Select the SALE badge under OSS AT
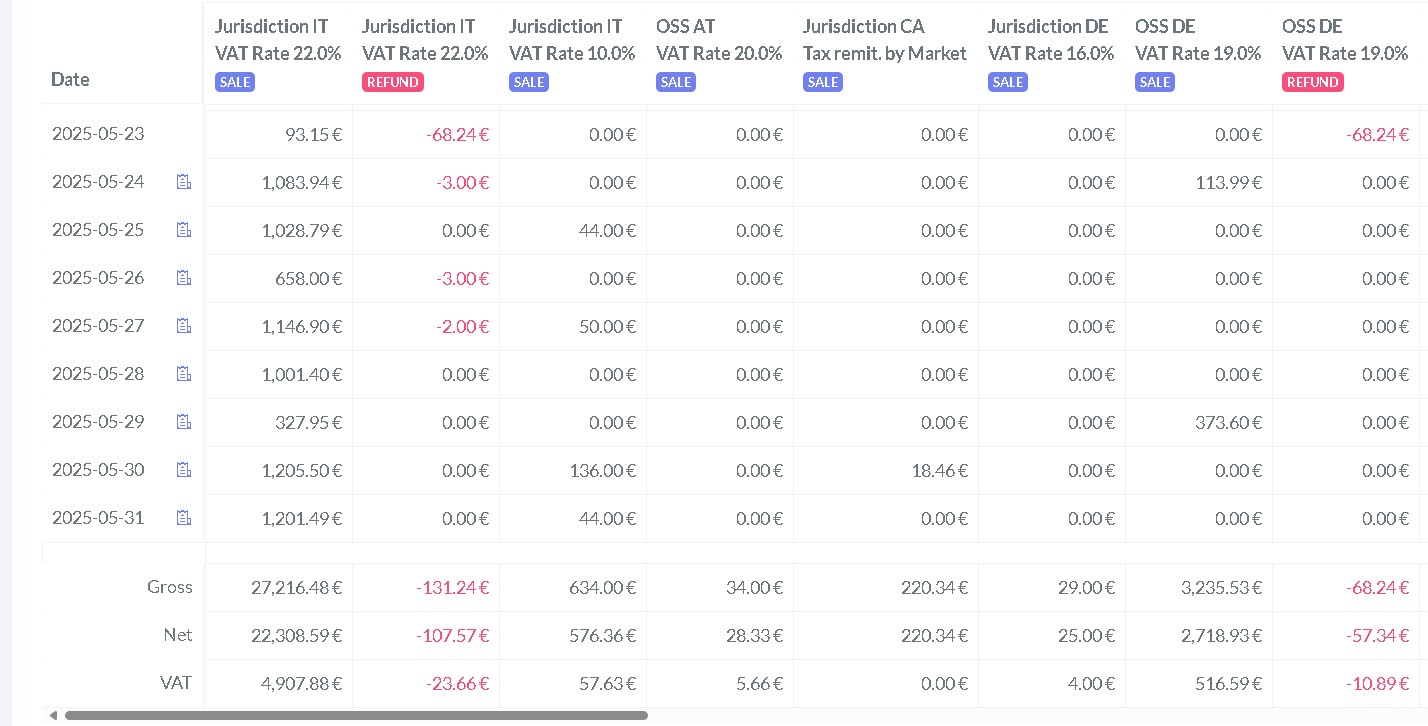 click(676, 82)
